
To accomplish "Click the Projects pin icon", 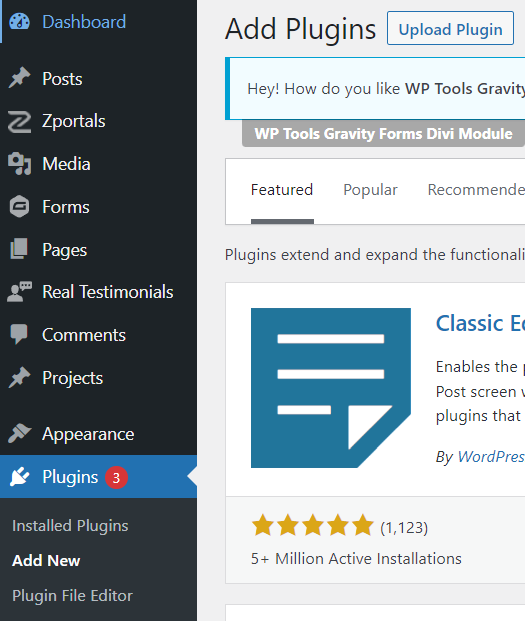I will [19, 377].
